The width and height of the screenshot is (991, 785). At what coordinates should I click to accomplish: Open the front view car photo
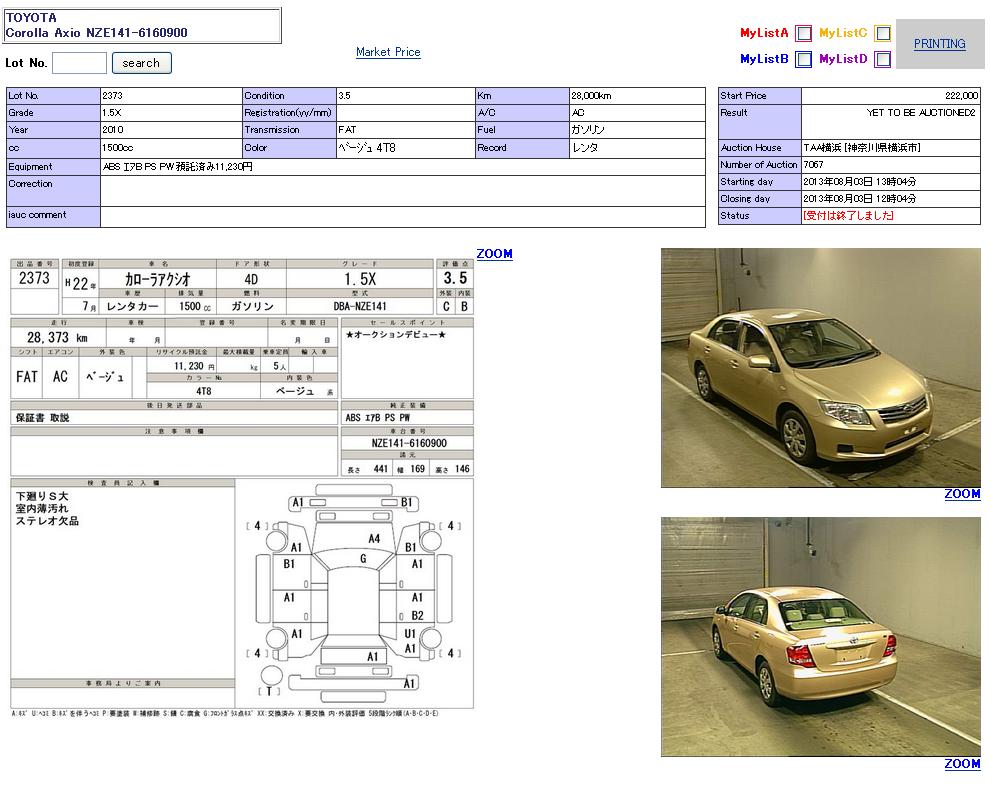[820, 368]
